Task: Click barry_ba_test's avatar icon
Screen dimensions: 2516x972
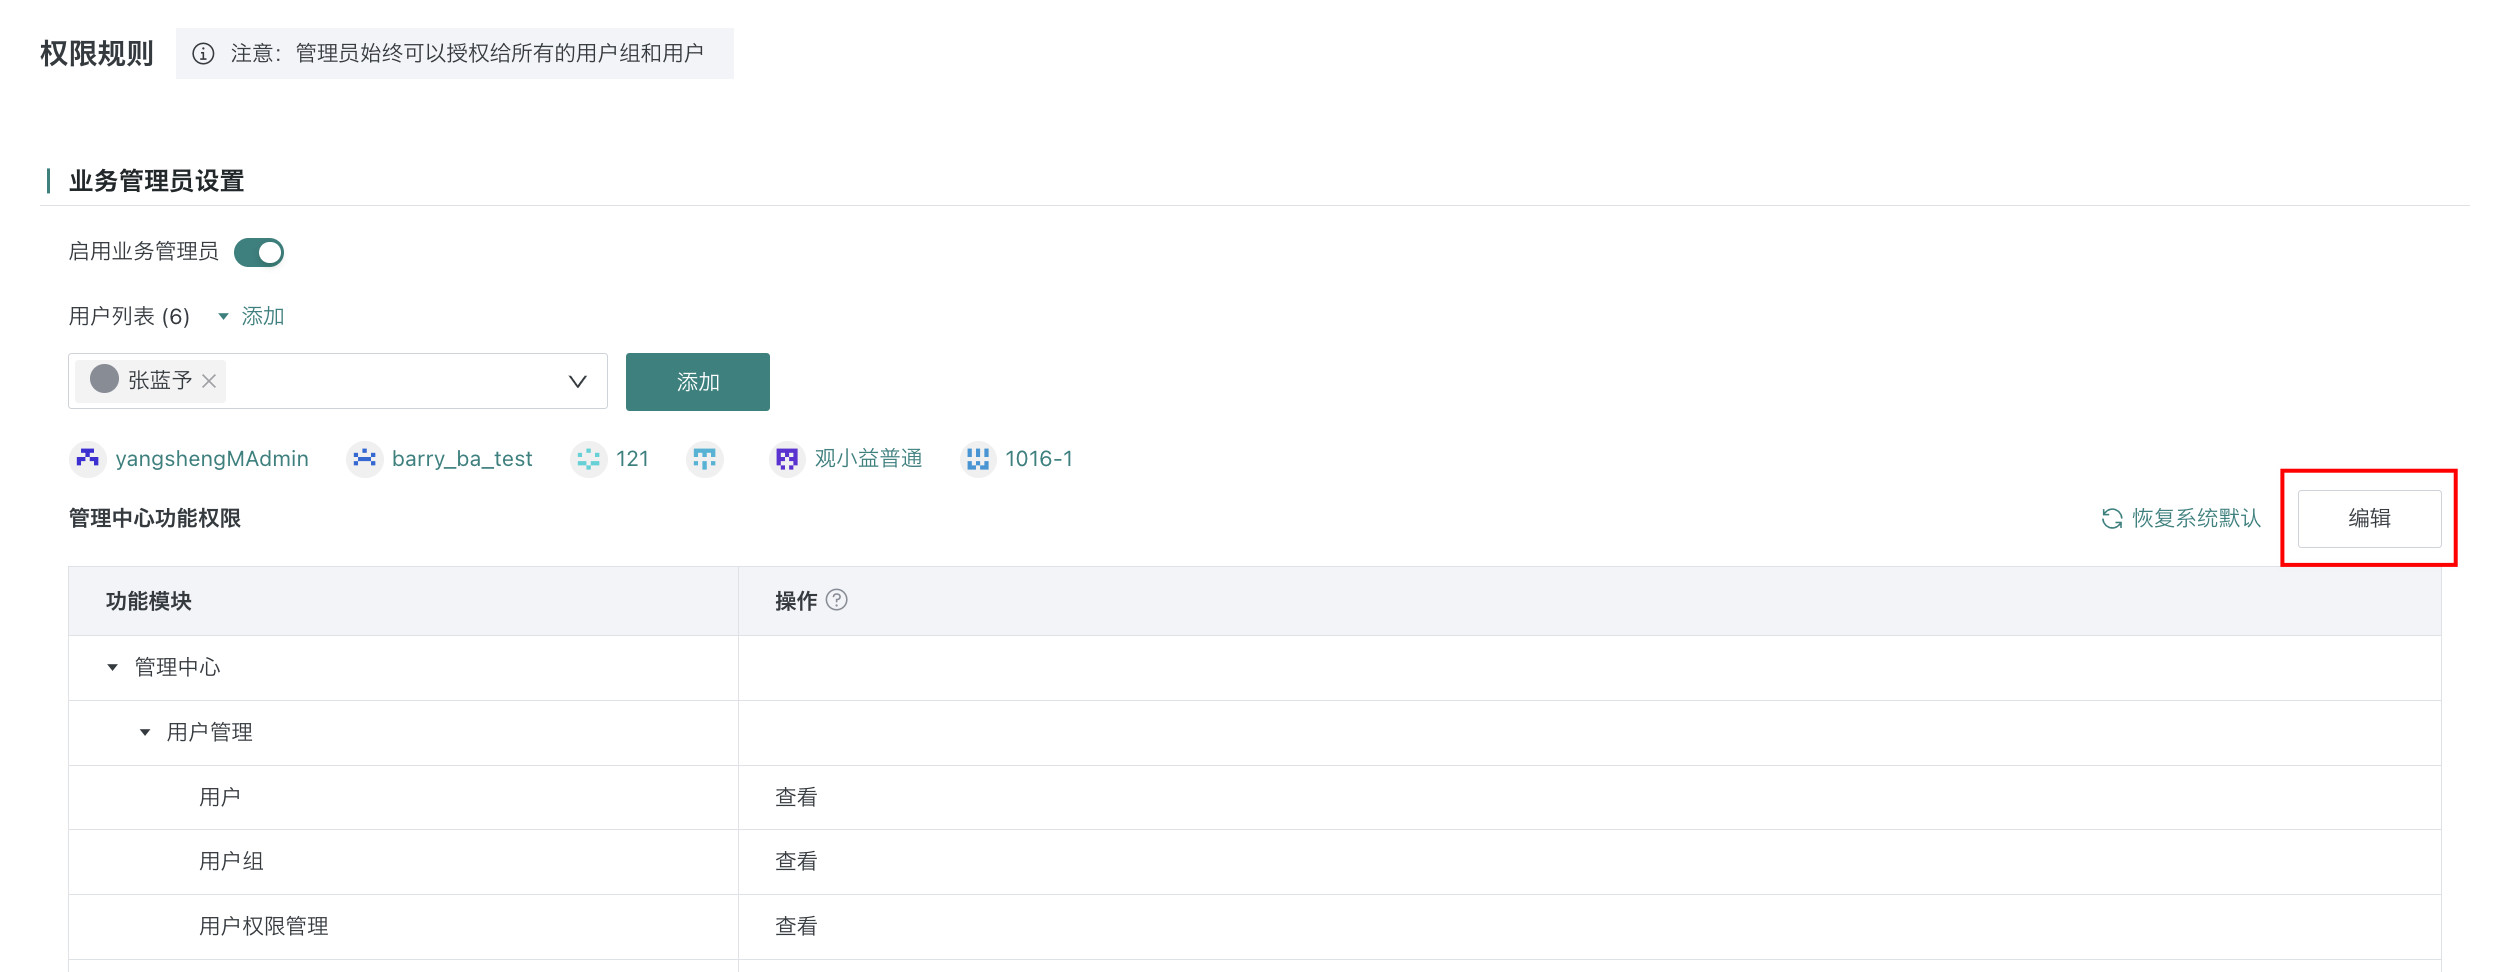Action: (365, 459)
